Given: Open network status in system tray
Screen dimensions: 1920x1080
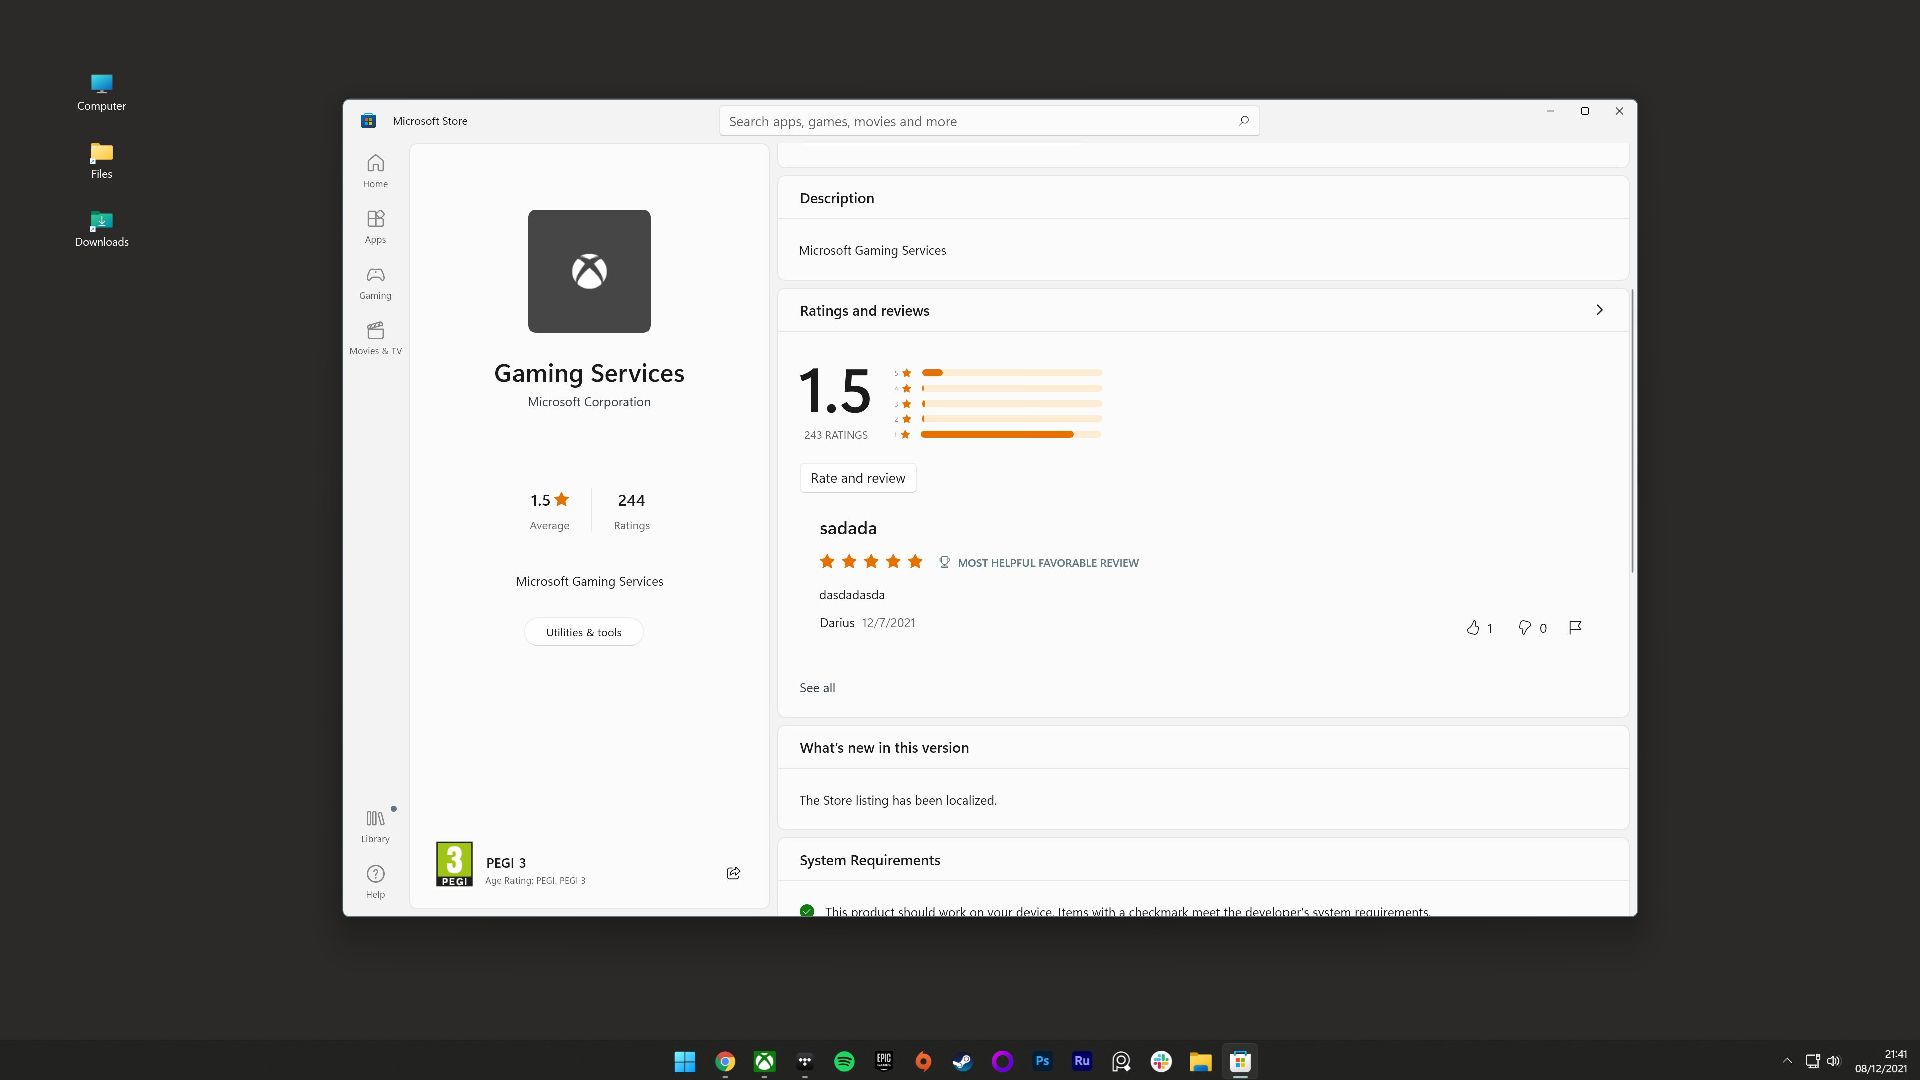Looking at the screenshot, I should 1812,1061.
